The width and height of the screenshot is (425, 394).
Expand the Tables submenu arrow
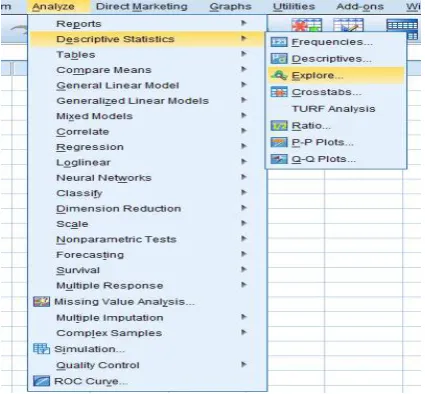(244, 54)
